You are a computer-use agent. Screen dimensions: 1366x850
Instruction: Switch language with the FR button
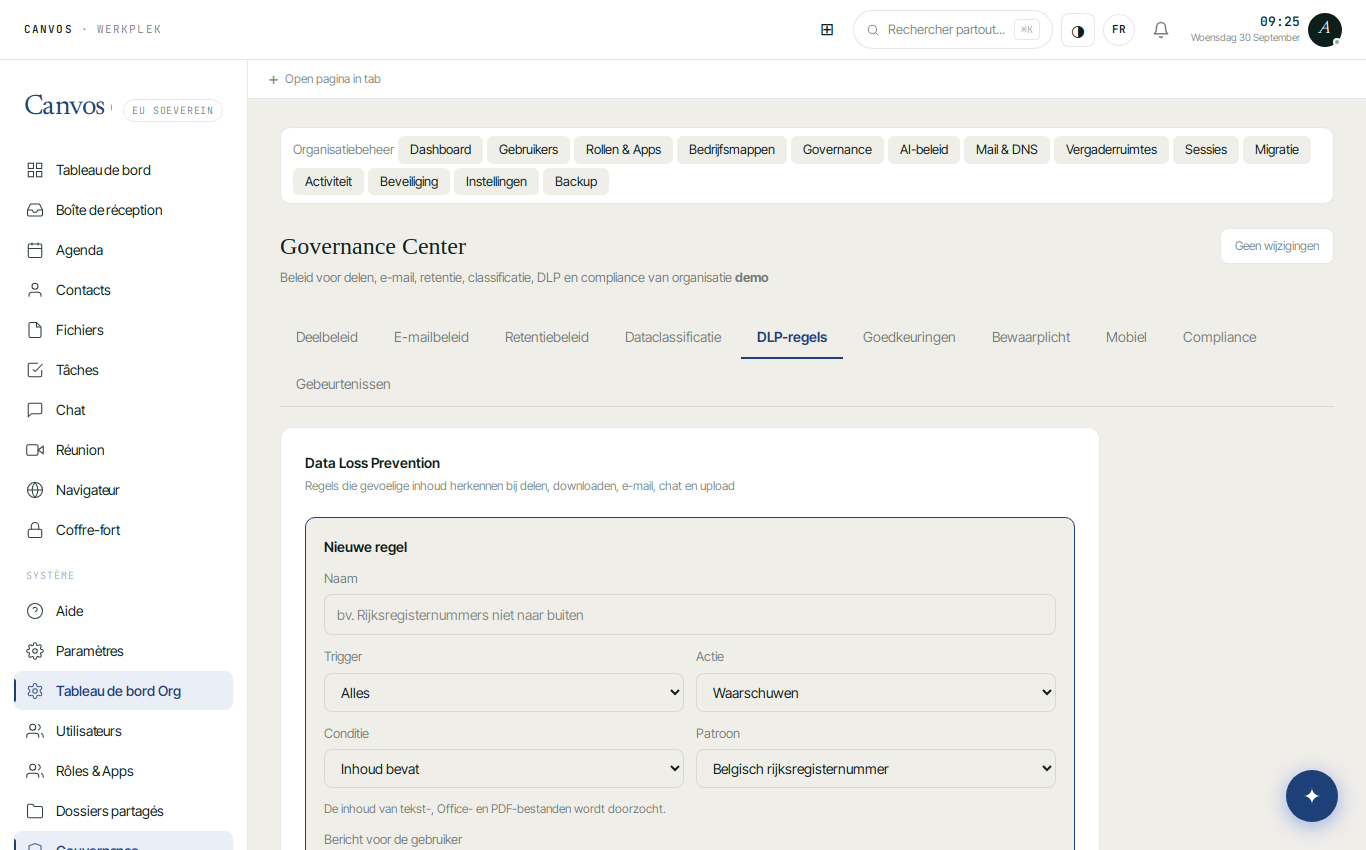[x=1119, y=30]
